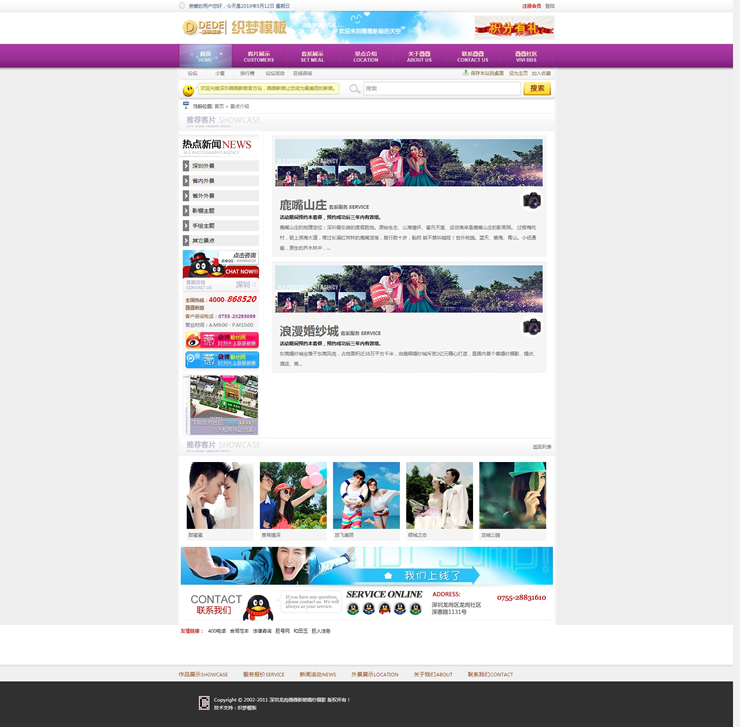Viewport: 740px width, 727px height.
Task: Select the SET MEAL navigation tab
Action: (x=312, y=56)
